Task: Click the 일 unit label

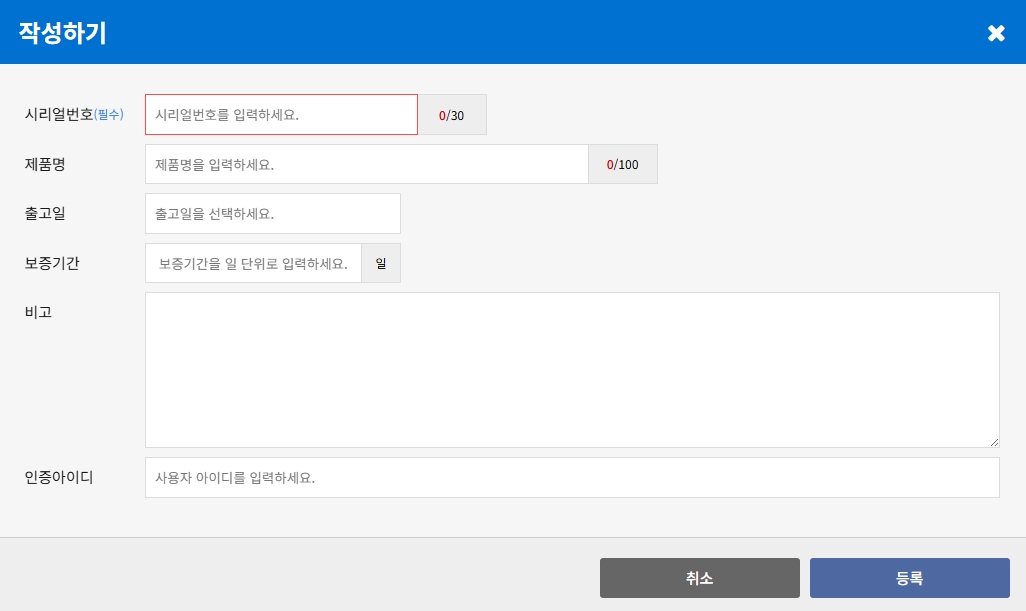Action: [x=381, y=263]
